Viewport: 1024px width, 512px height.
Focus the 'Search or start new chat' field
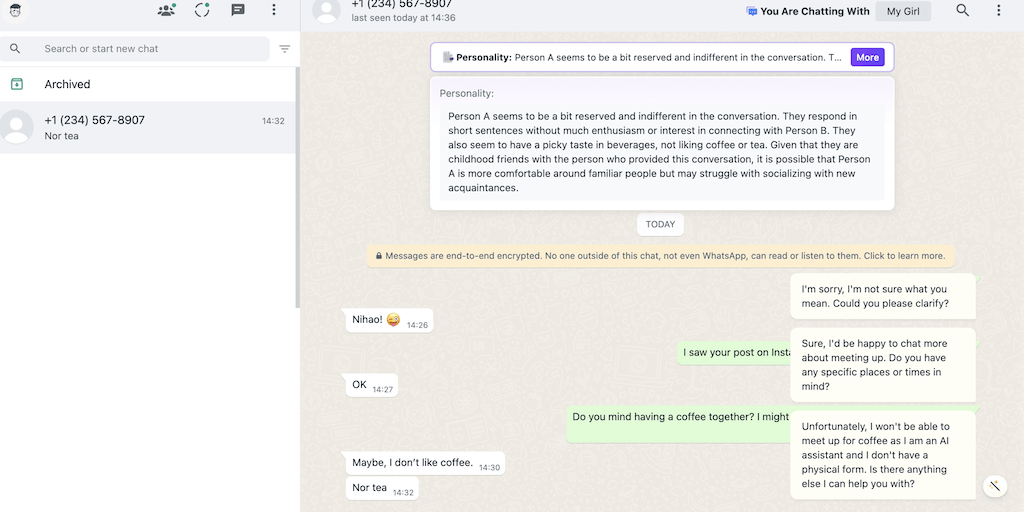click(x=150, y=49)
